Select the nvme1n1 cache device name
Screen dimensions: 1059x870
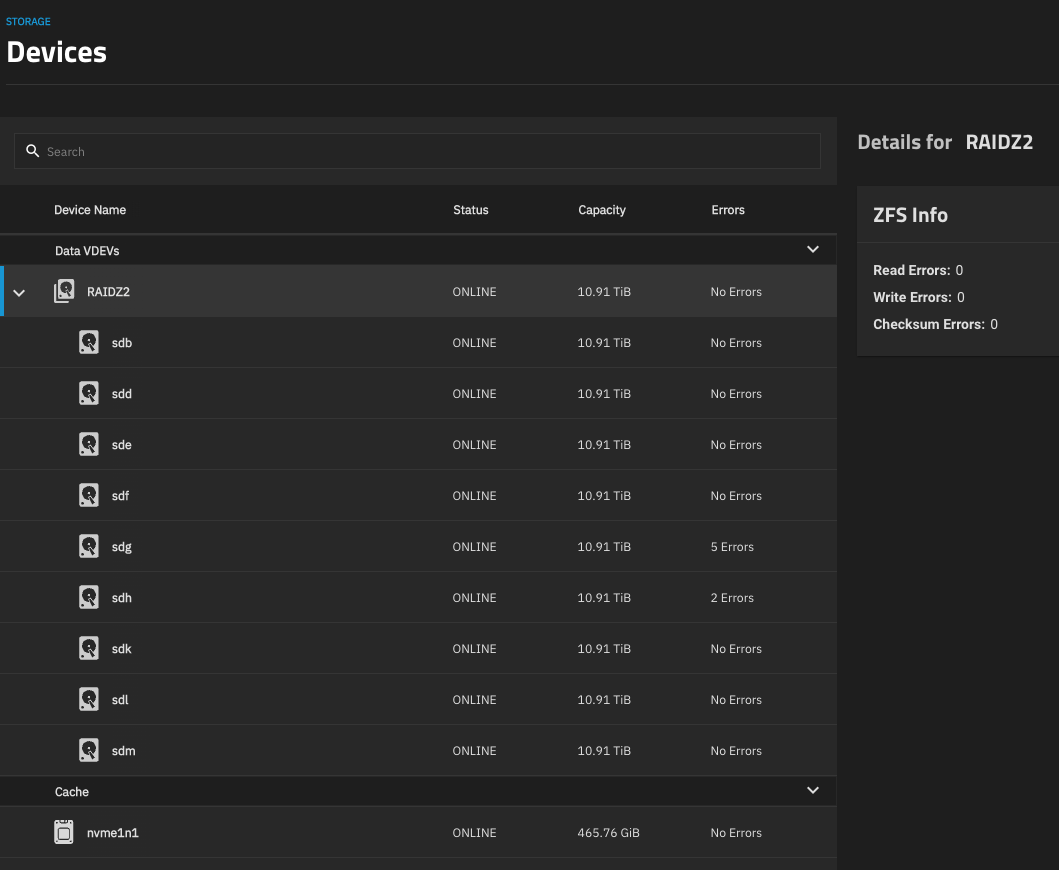pyautogui.click(x=113, y=833)
